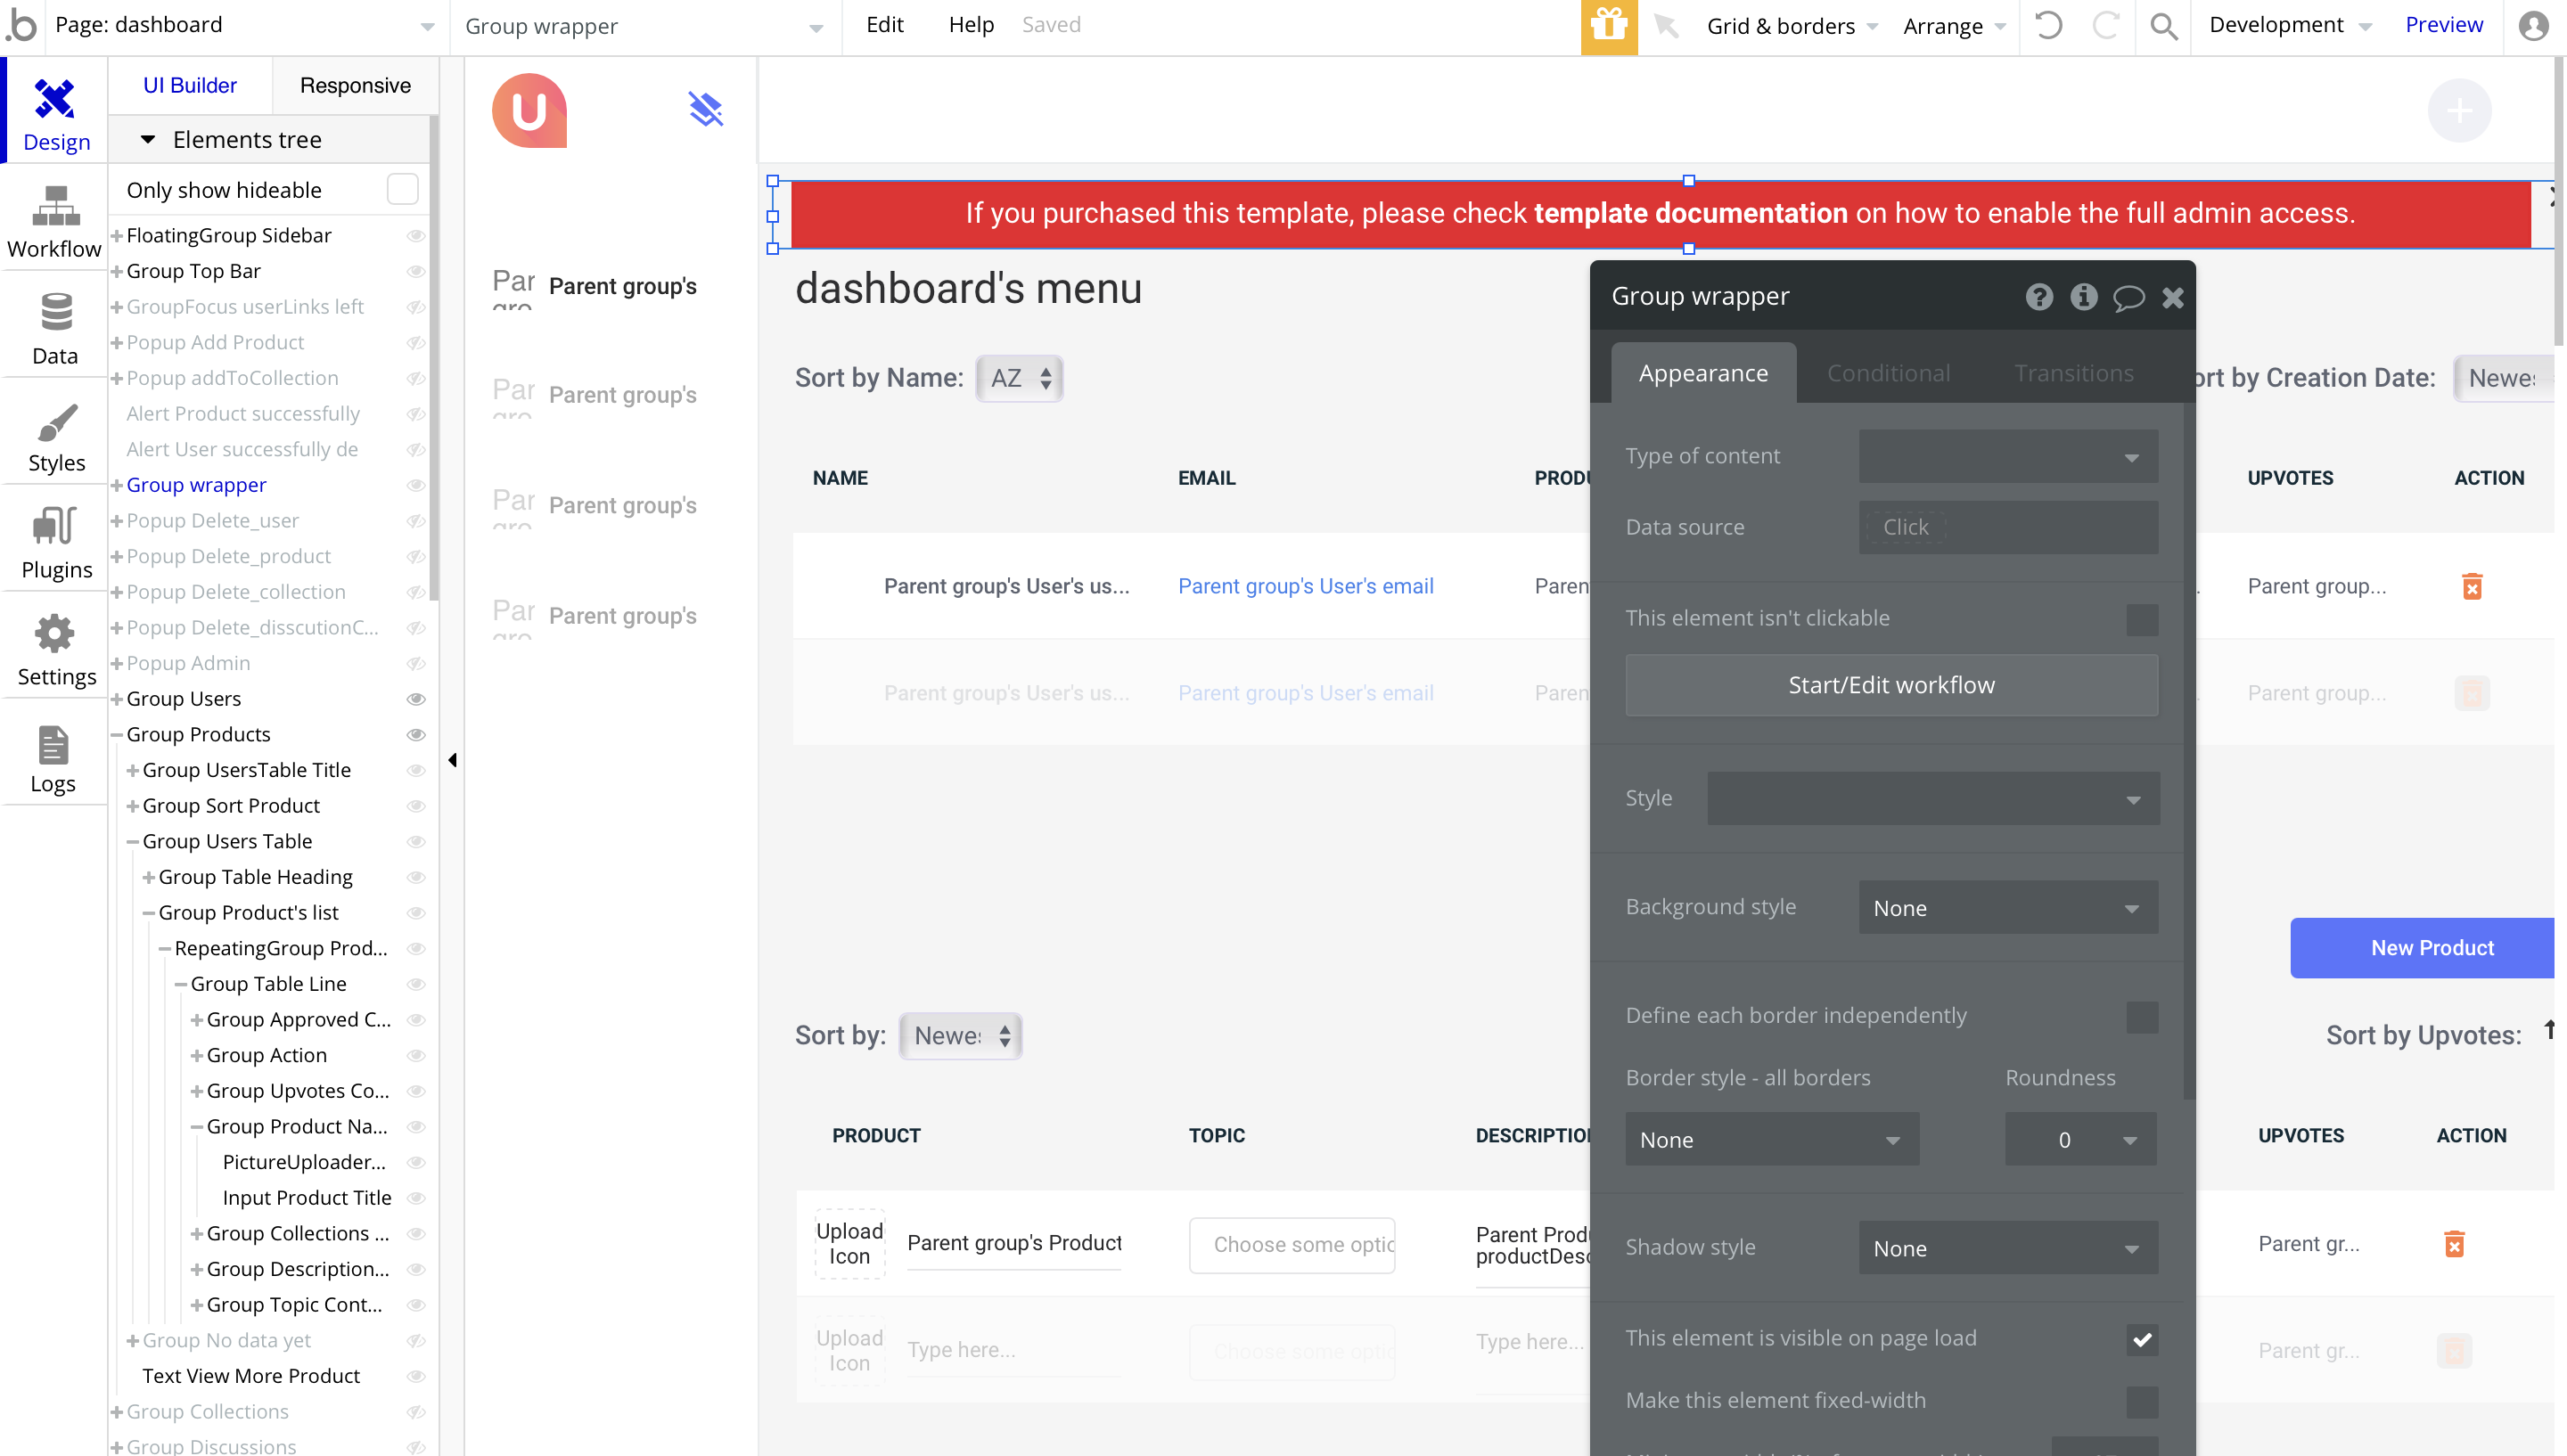Enable 'This element isn't clickable' checkbox
Image resolution: width=2567 pixels, height=1456 pixels.
click(2141, 619)
